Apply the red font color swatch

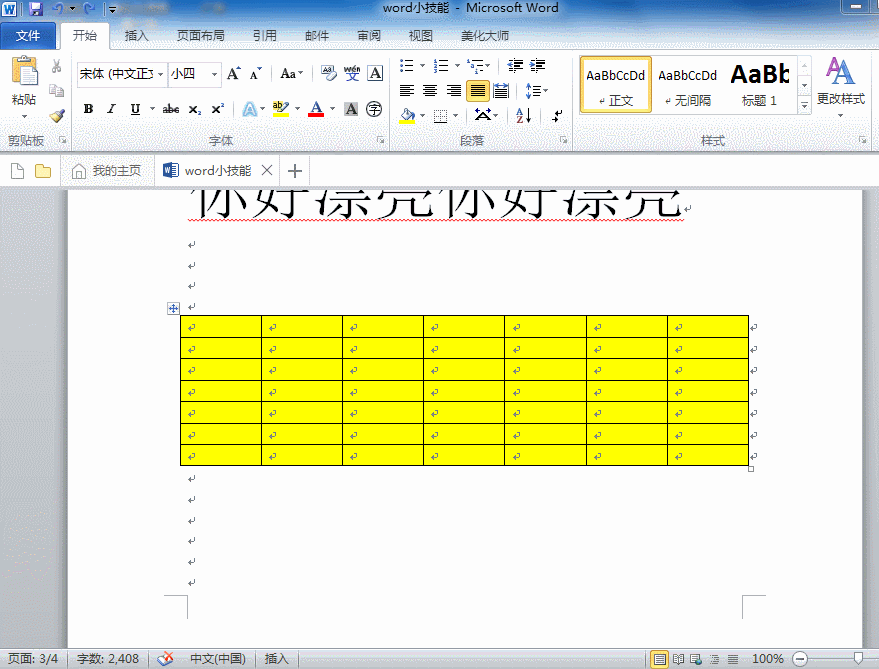coord(316,109)
